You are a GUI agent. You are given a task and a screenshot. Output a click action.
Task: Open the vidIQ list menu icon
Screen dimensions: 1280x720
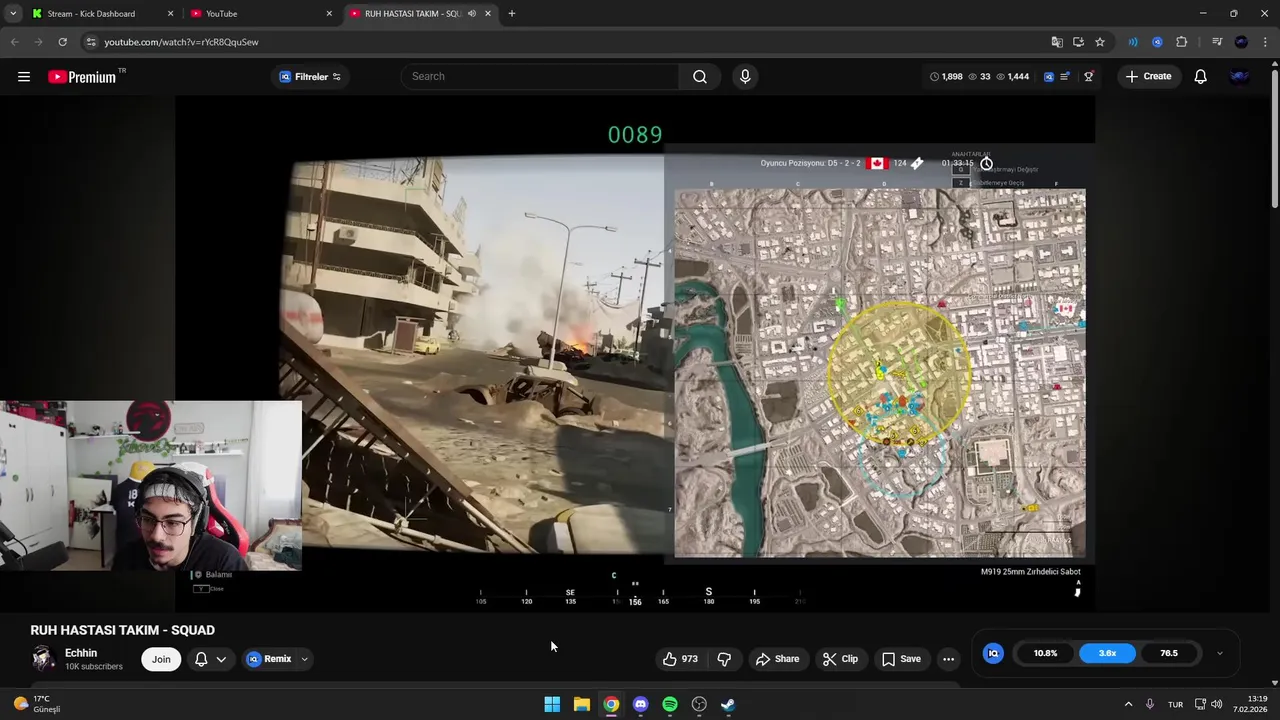click(x=1066, y=77)
